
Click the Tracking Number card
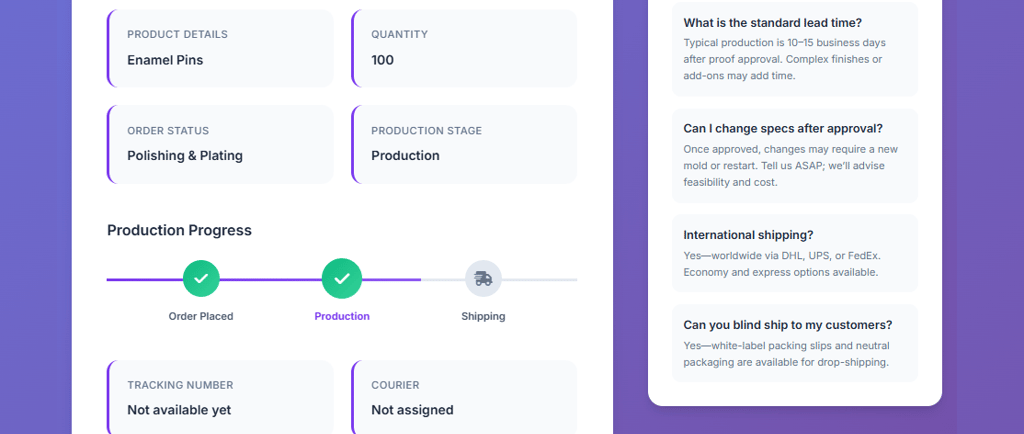220,398
